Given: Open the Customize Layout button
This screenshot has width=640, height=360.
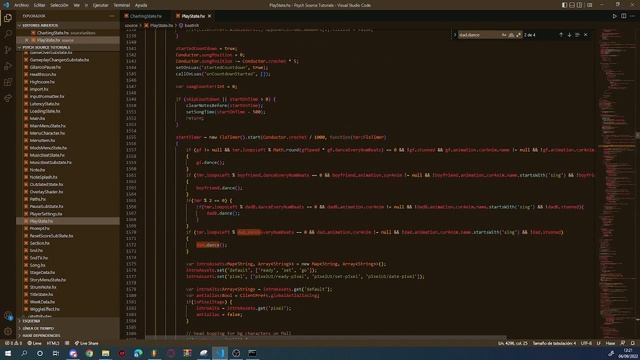Looking at the screenshot, I should coord(589,5).
